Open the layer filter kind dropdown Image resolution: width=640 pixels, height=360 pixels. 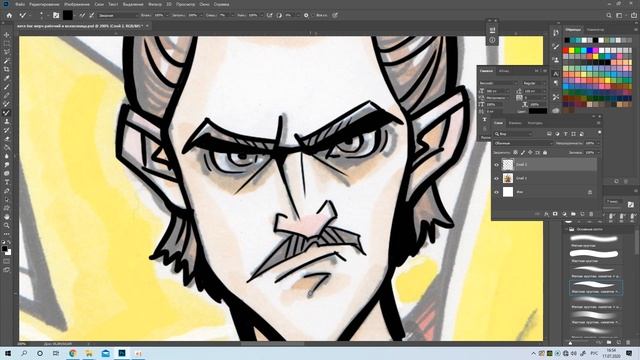point(513,134)
